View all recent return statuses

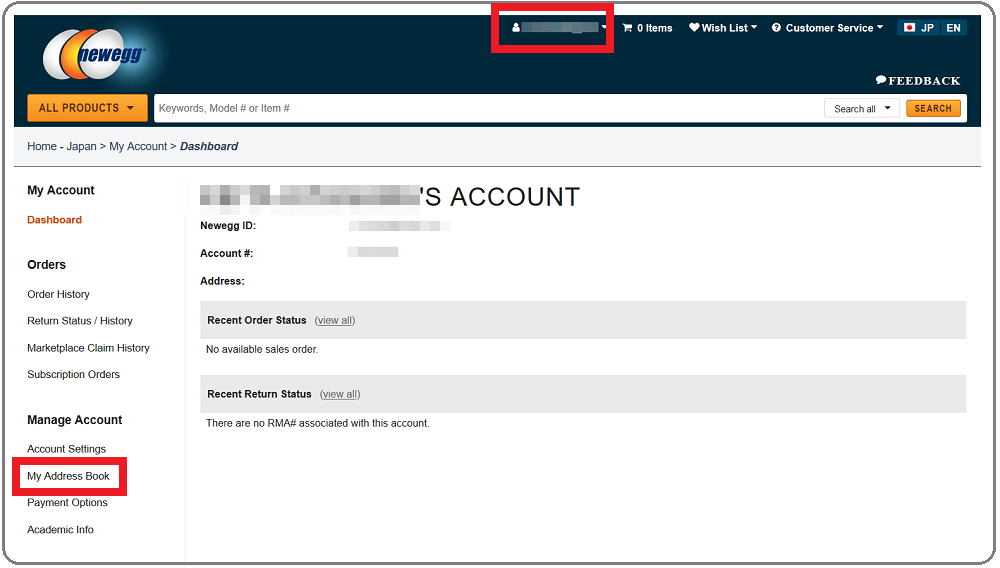(340, 394)
